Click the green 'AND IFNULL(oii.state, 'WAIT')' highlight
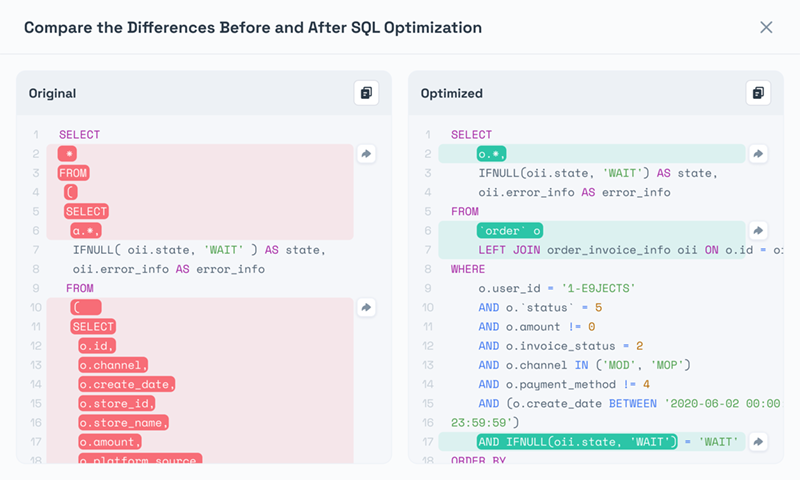 click(x=577, y=441)
